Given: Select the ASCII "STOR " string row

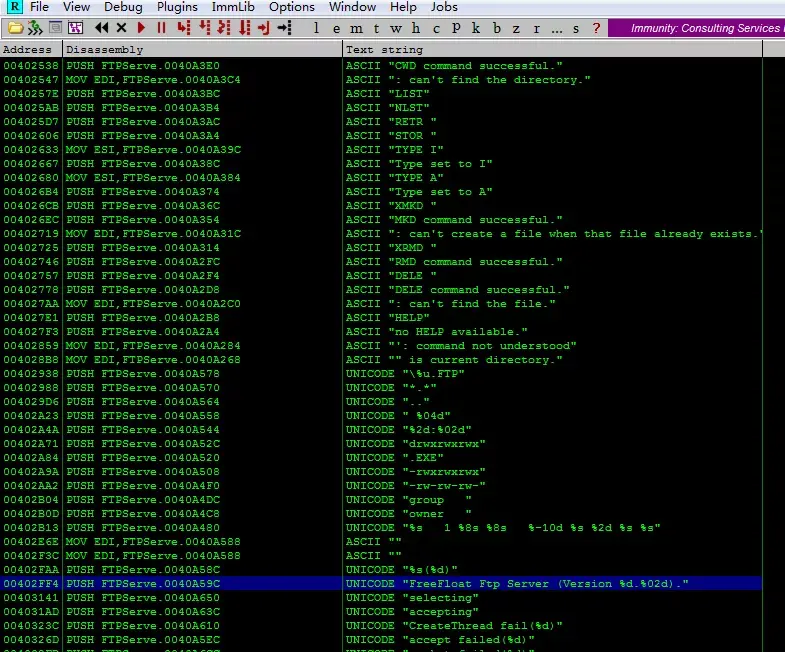Looking at the screenshot, I should (x=381, y=136).
